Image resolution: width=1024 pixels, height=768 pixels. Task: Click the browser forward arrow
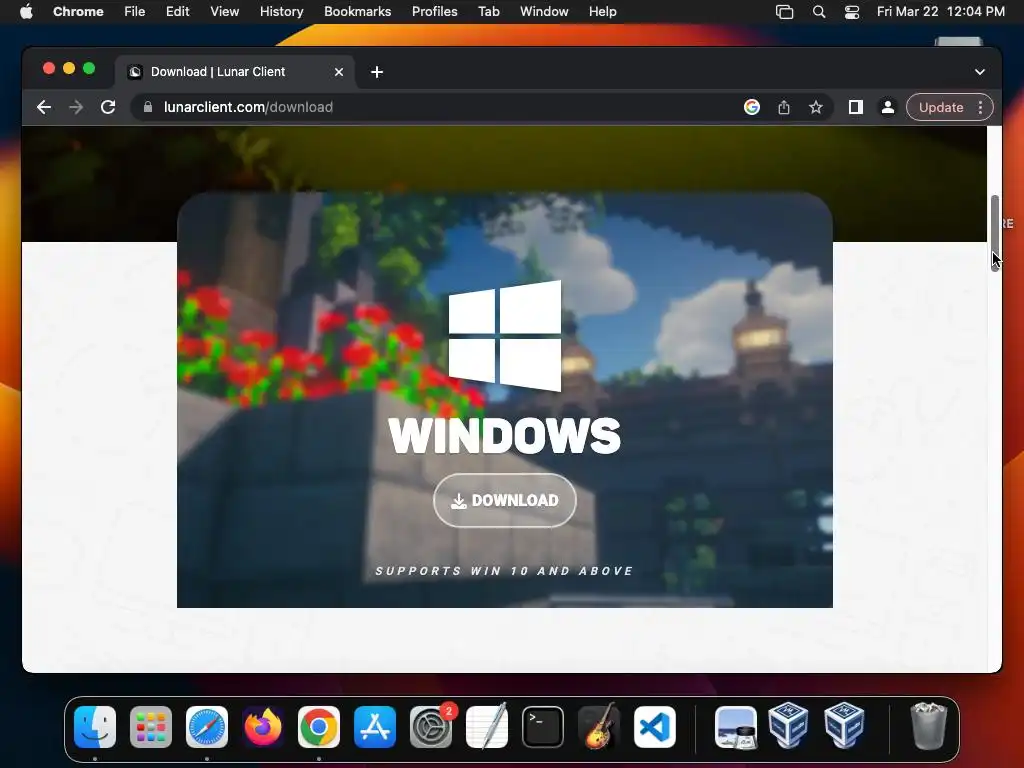(76, 107)
